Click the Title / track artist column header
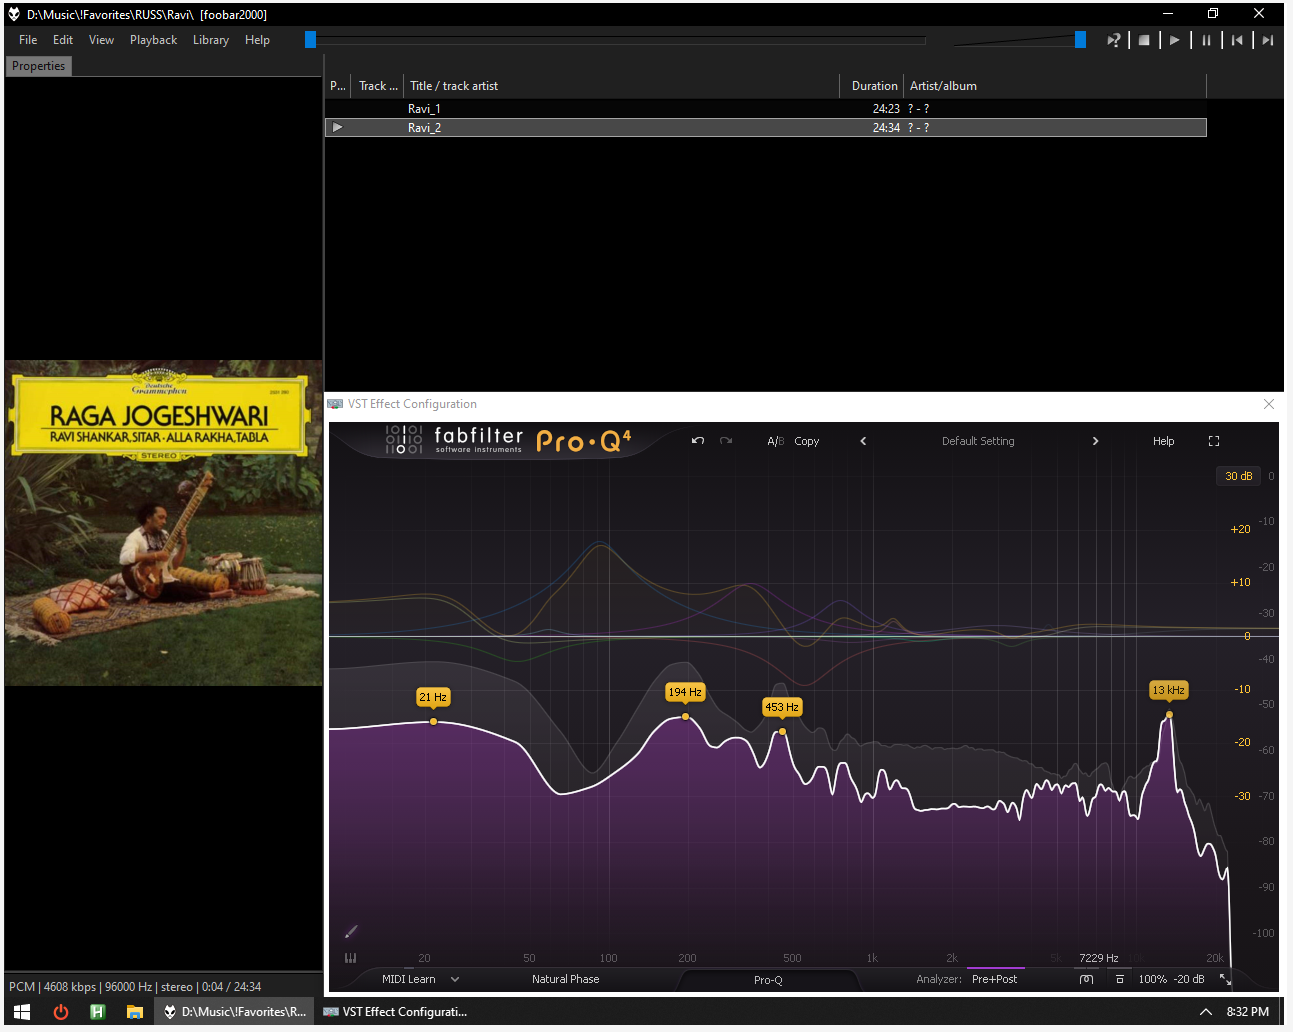1293x1032 pixels. coord(621,86)
